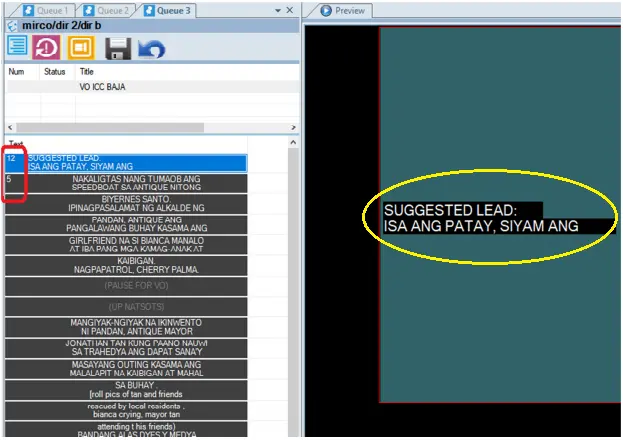The image size is (623, 440).
Task: Select the VO ICC BAJA story row
Action: coord(108,87)
